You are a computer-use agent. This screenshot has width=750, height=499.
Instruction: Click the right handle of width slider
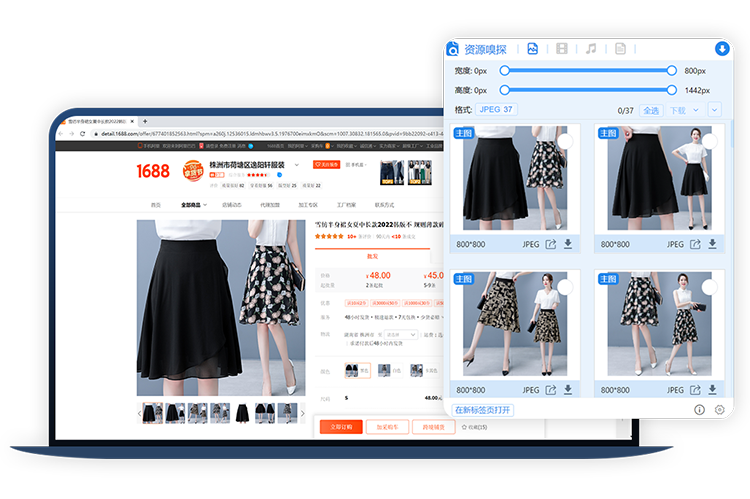pyautogui.click(x=672, y=71)
